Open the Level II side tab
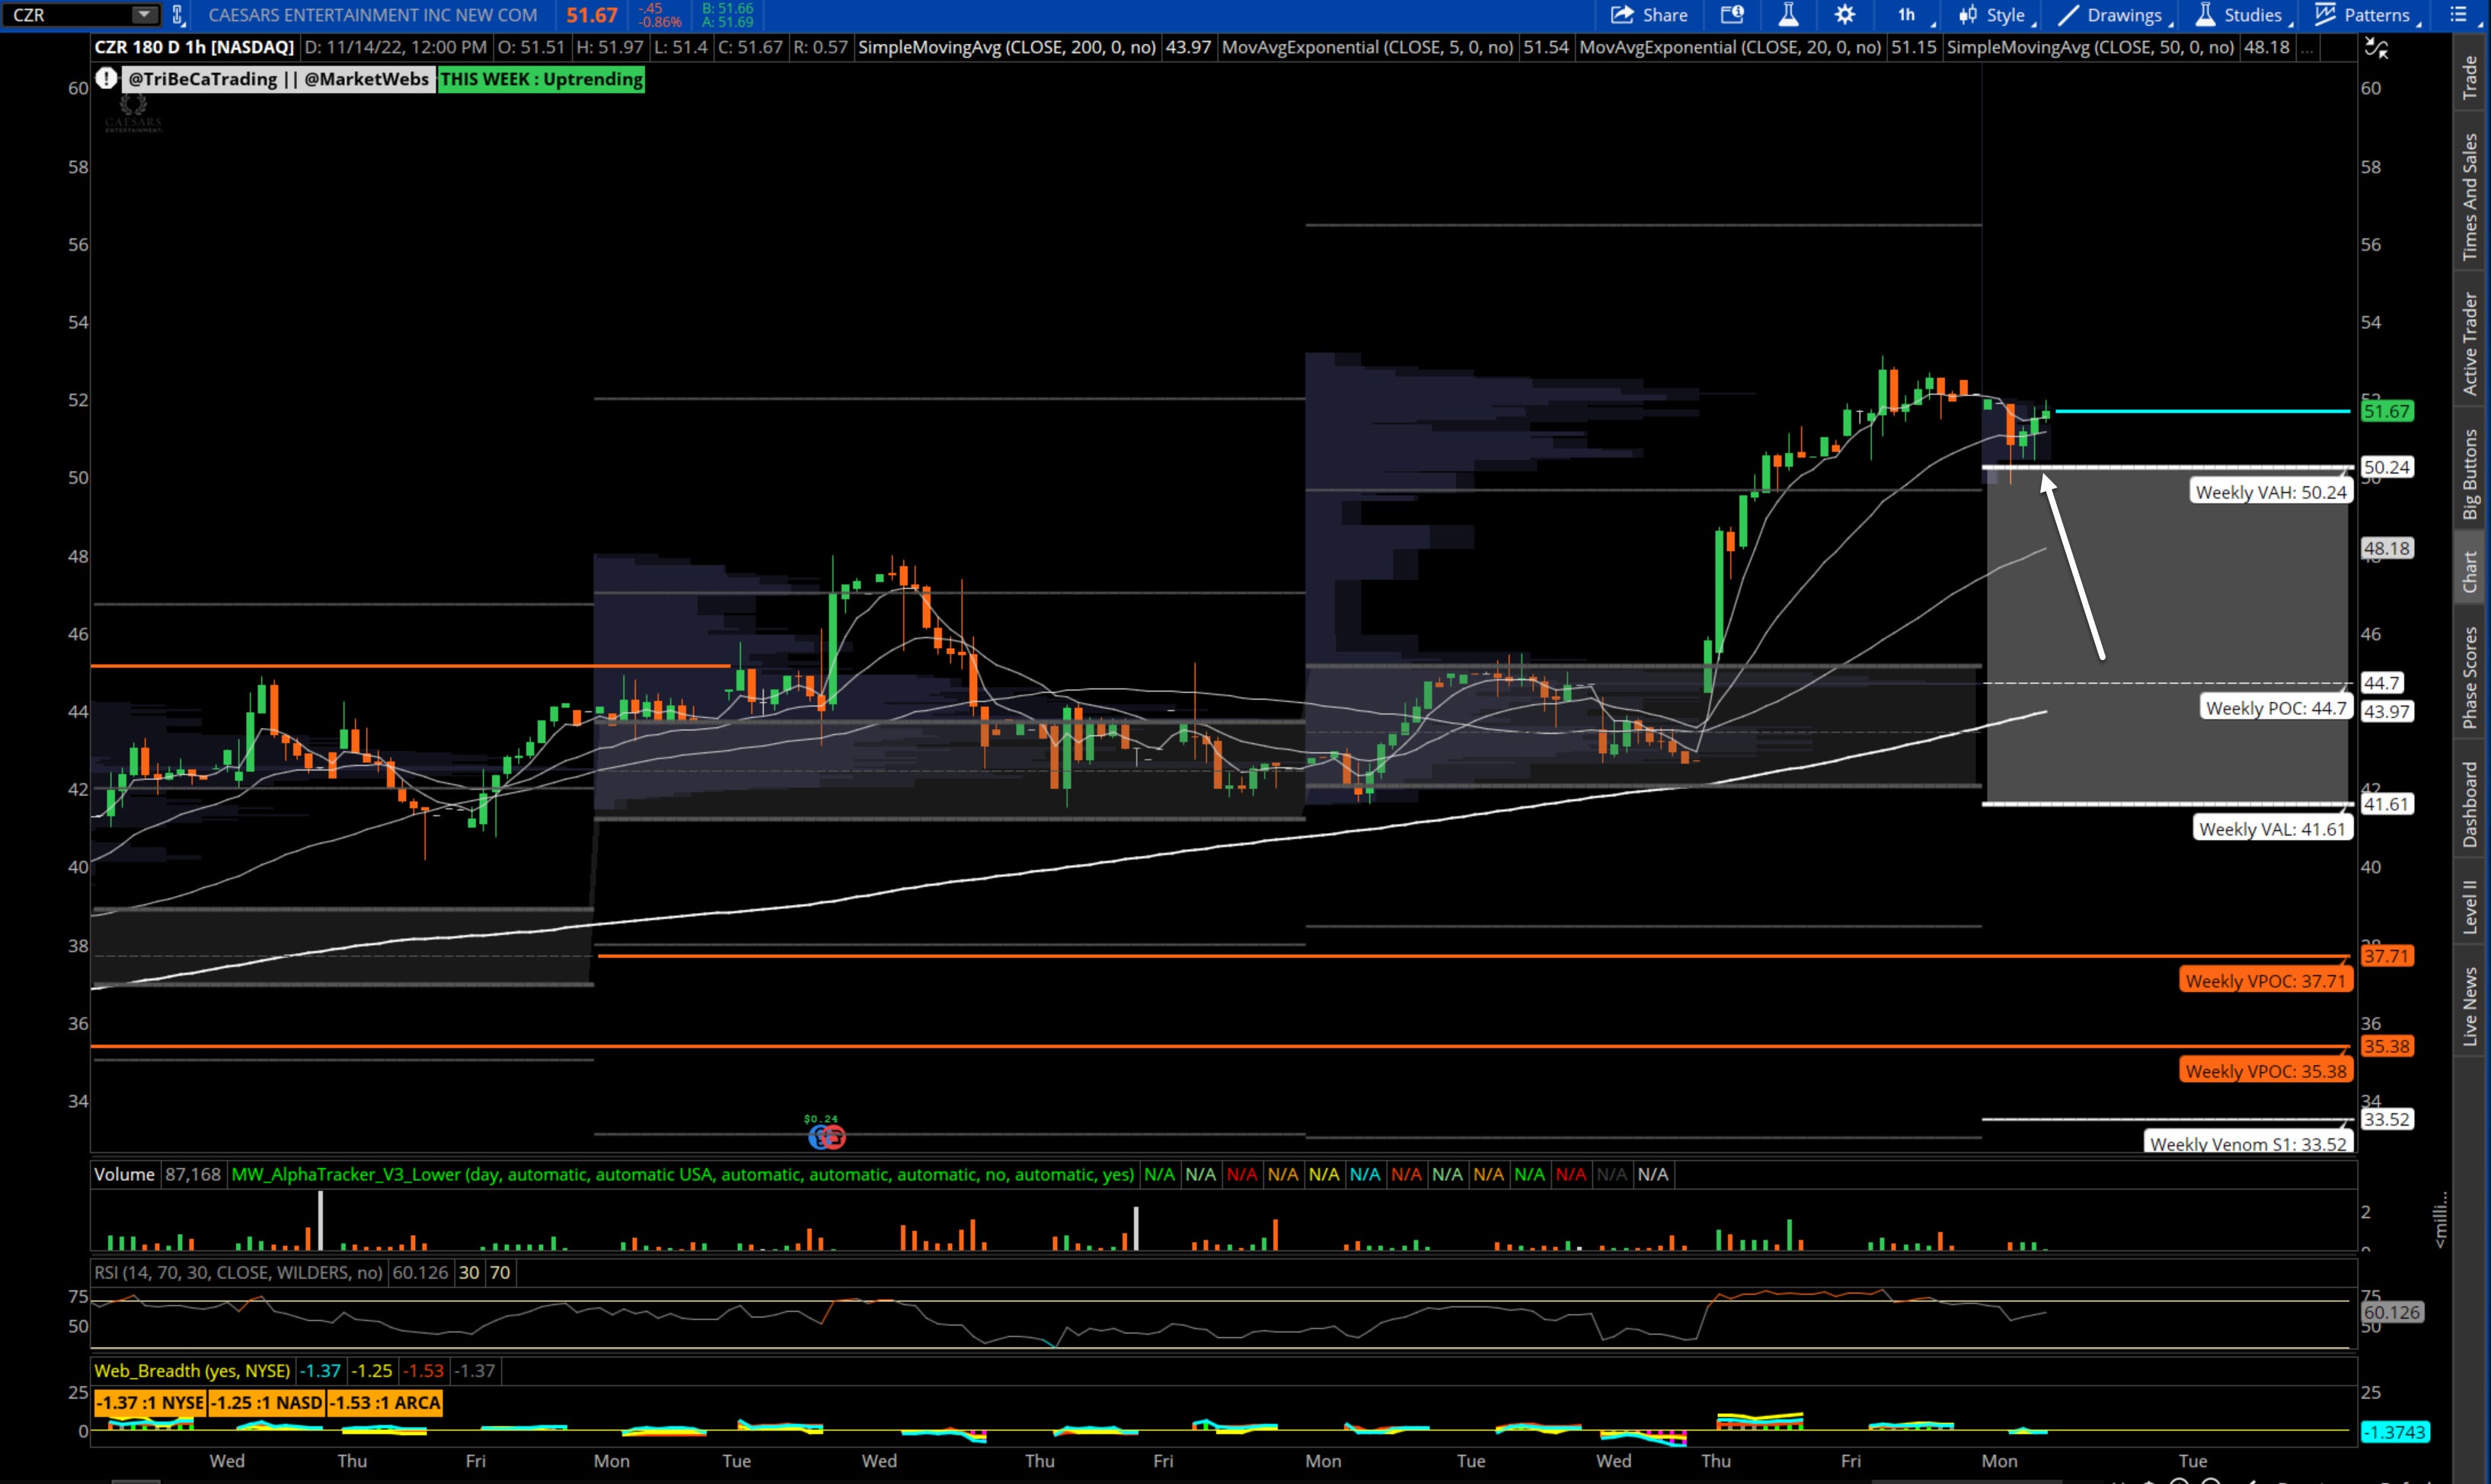The image size is (2491, 1484). coord(2470,906)
